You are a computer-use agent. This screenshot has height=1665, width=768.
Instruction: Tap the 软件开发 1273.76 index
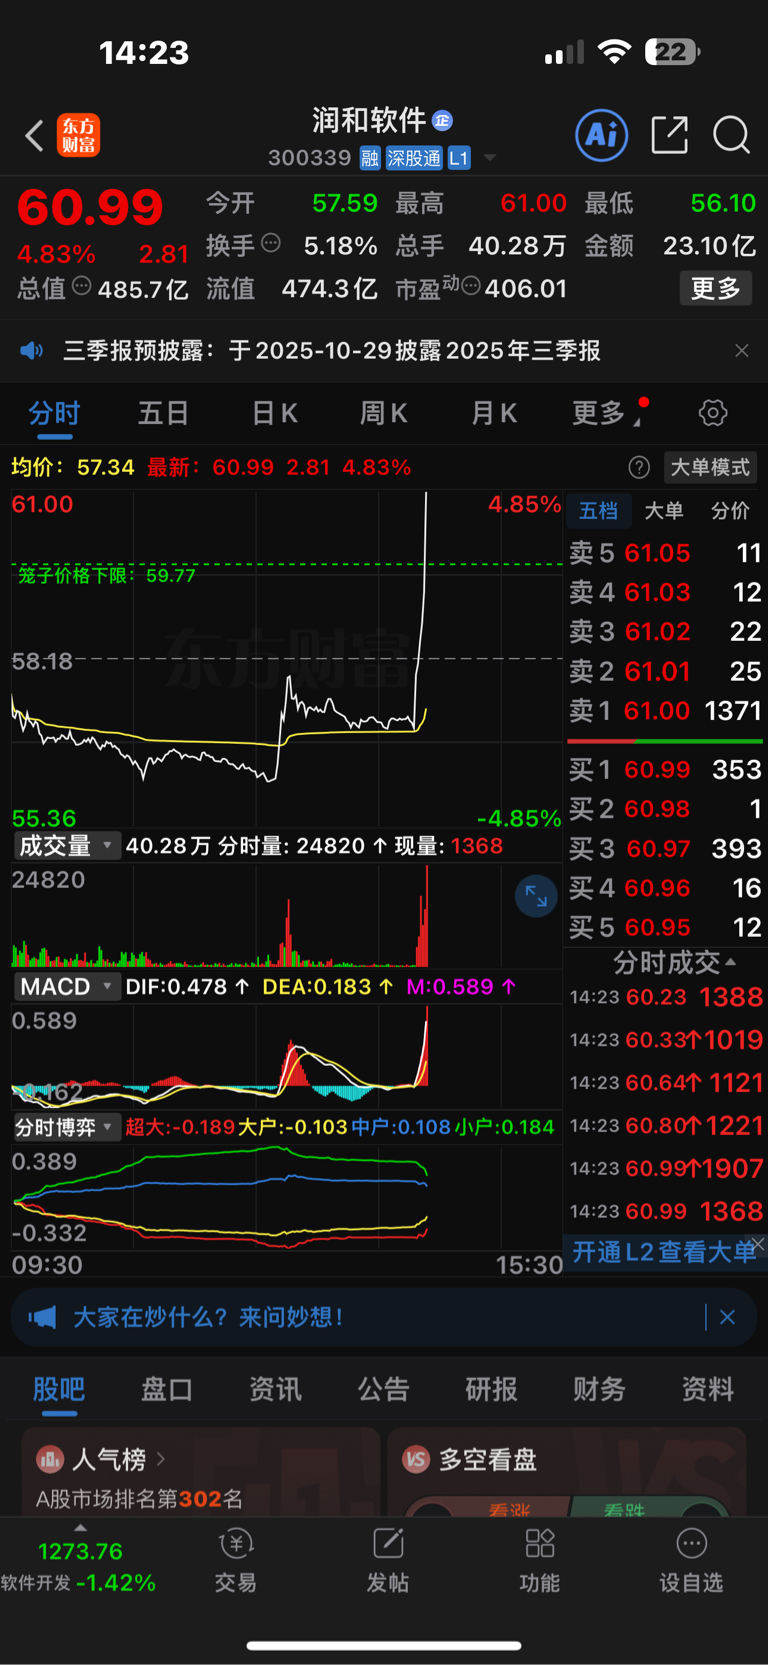[x=79, y=1567]
